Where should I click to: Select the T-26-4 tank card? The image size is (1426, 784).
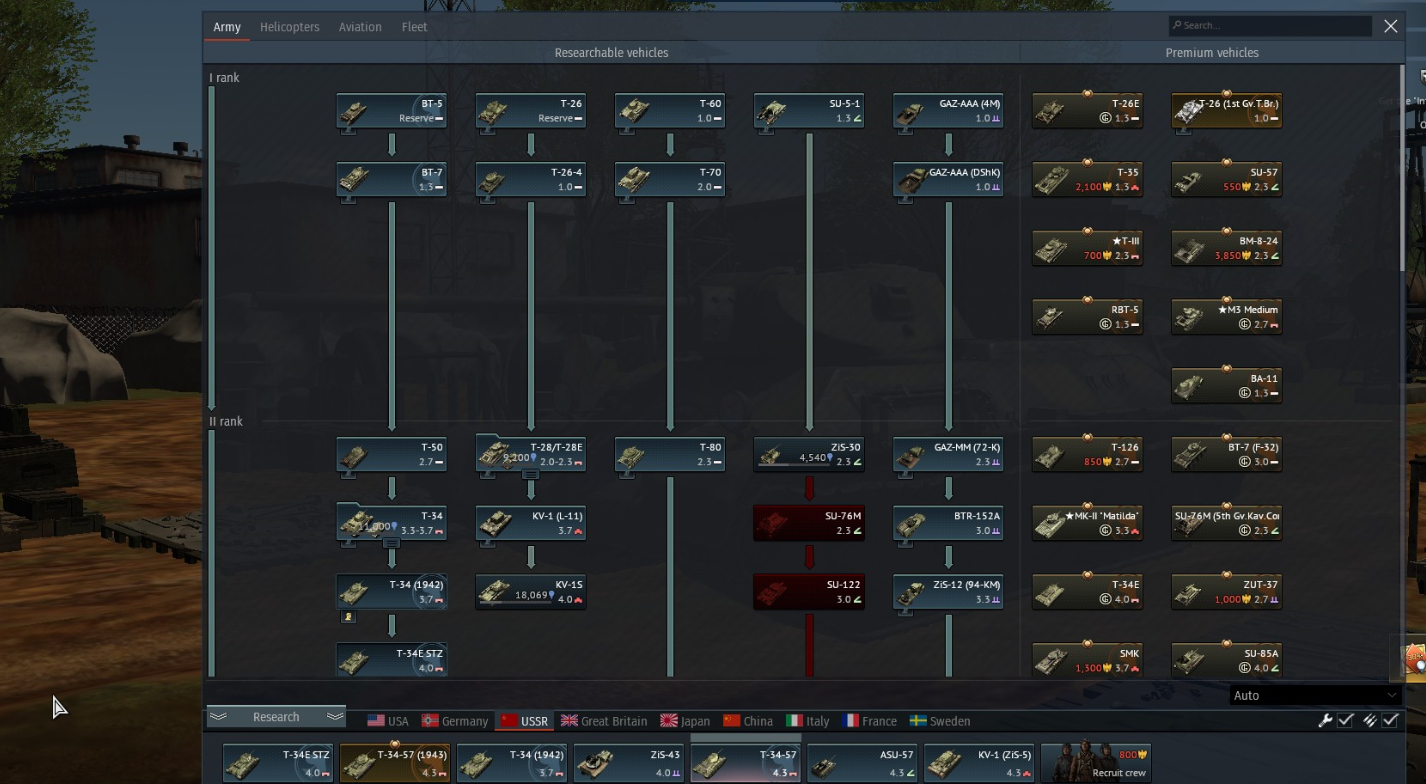(x=530, y=180)
